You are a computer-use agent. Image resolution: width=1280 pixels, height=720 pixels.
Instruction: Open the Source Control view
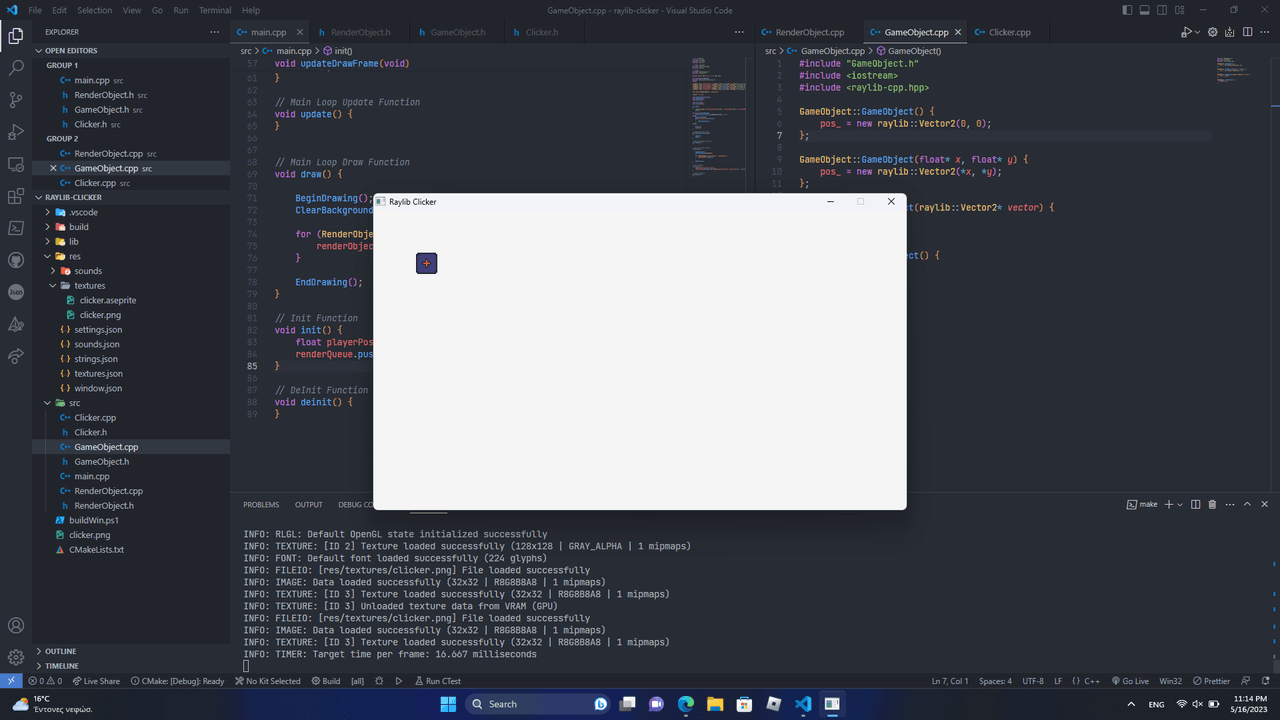[16, 100]
